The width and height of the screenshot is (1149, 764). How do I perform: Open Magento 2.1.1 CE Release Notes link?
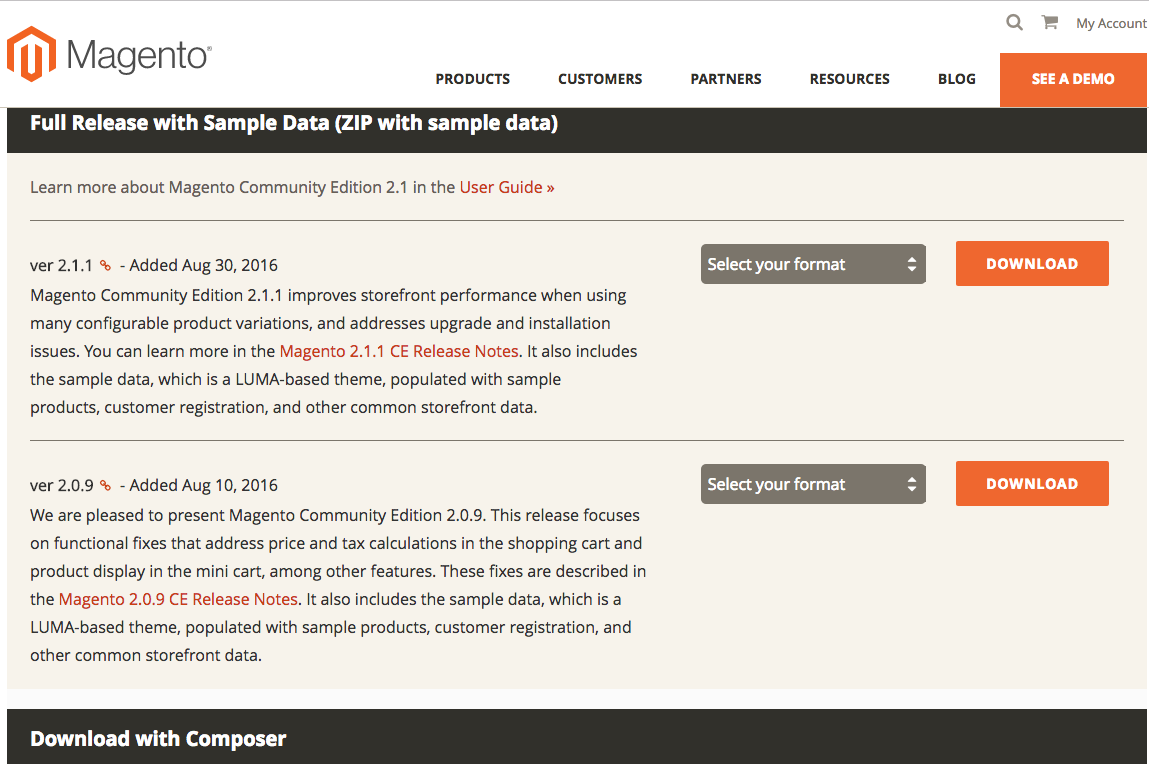[x=399, y=352]
